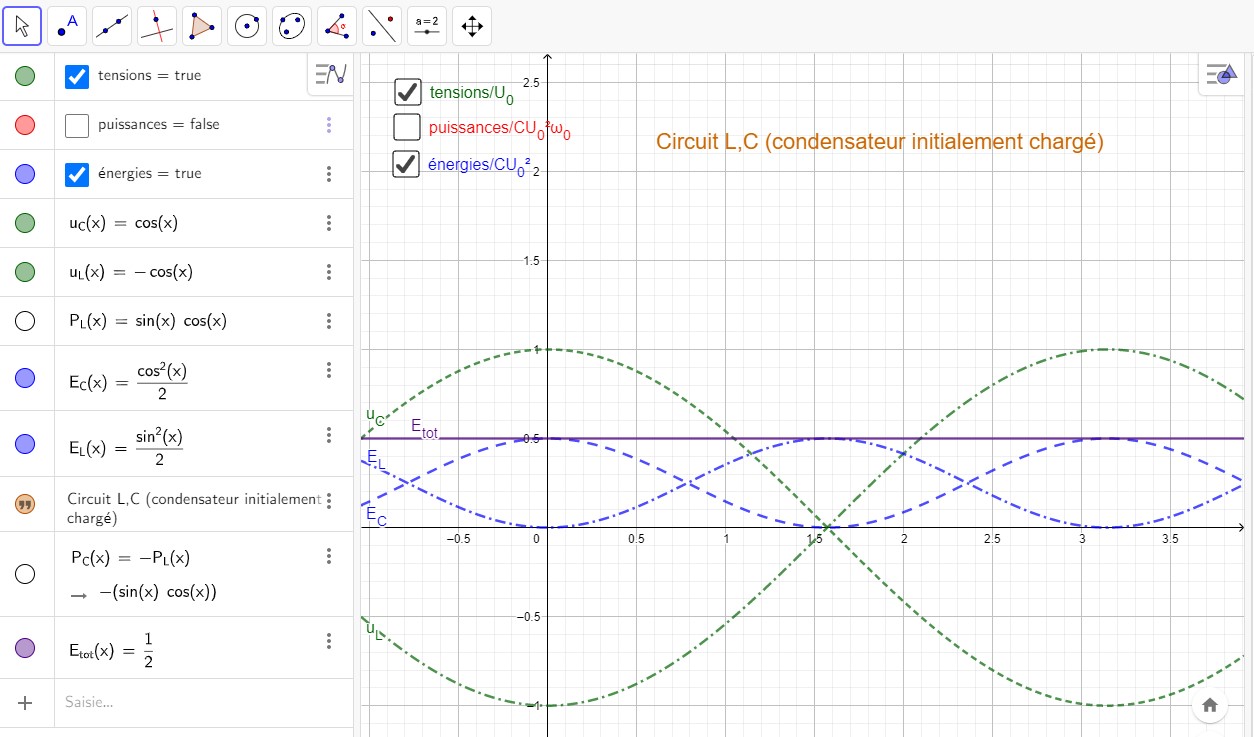Screen dimensions: 1254x737
Task: Open more options for énergies row
Action: coord(329,174)
